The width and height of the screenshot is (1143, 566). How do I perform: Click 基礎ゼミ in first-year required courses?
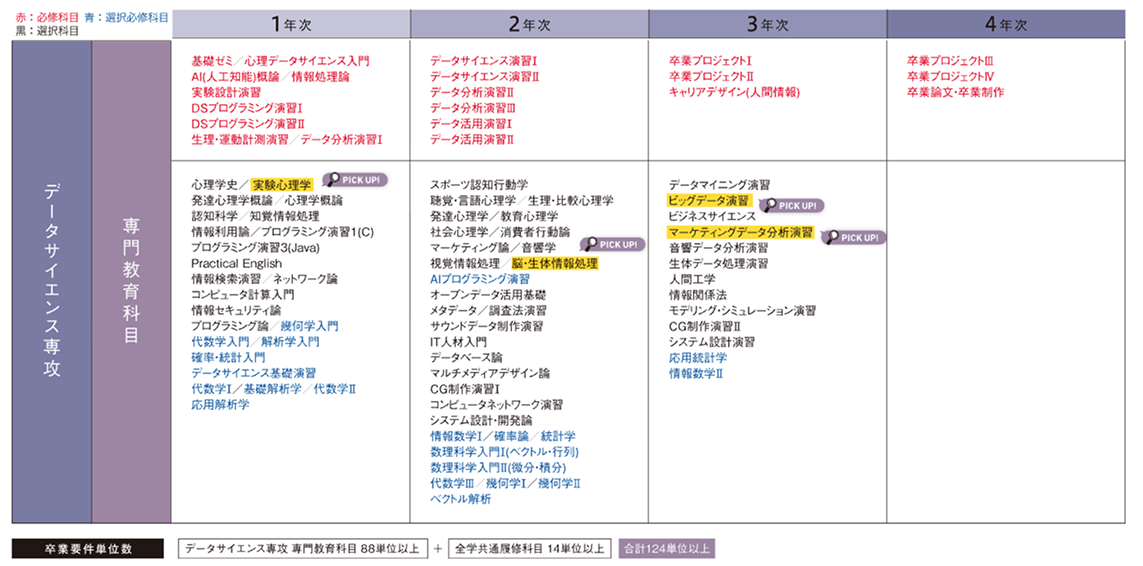[x=212, y=61]
